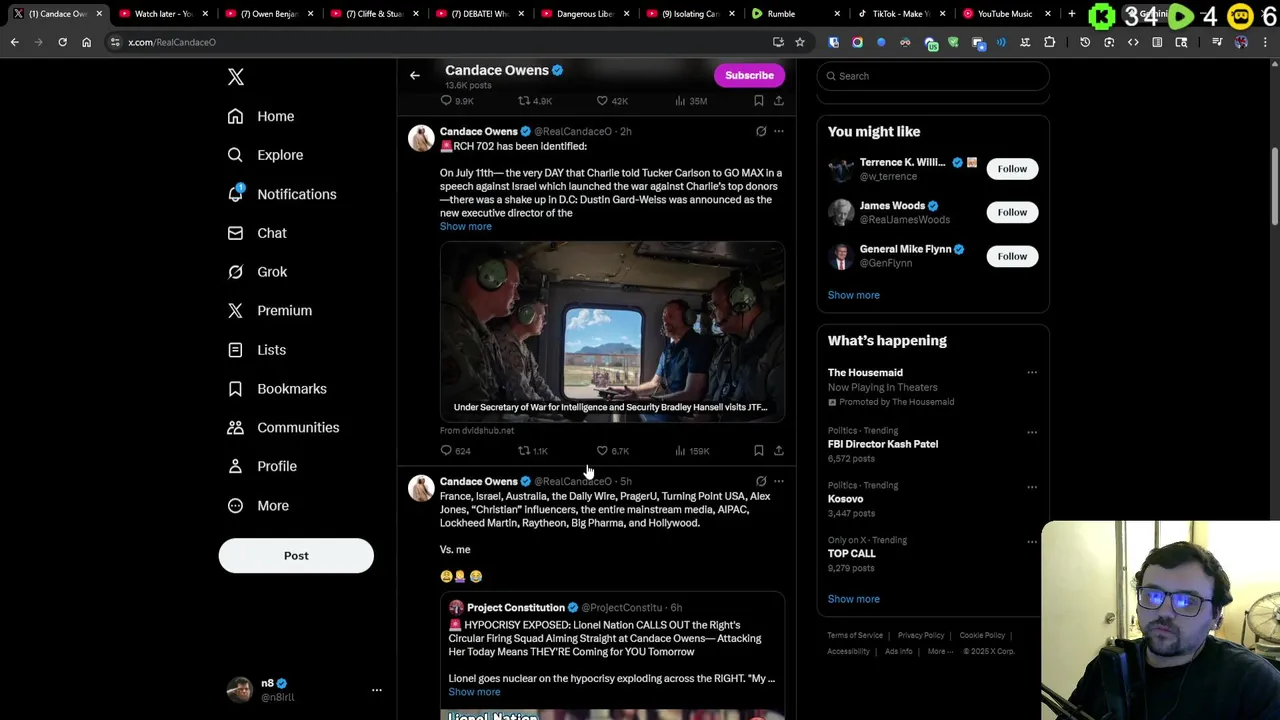Image resolution: width=1280 pixels, height=720 pixels.
Task: Click Show more under What's happening
Action: point(853,599)
